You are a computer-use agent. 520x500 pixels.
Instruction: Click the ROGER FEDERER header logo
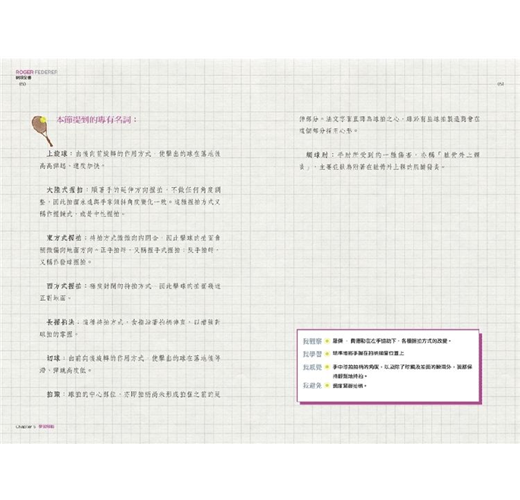pos(36,72)
